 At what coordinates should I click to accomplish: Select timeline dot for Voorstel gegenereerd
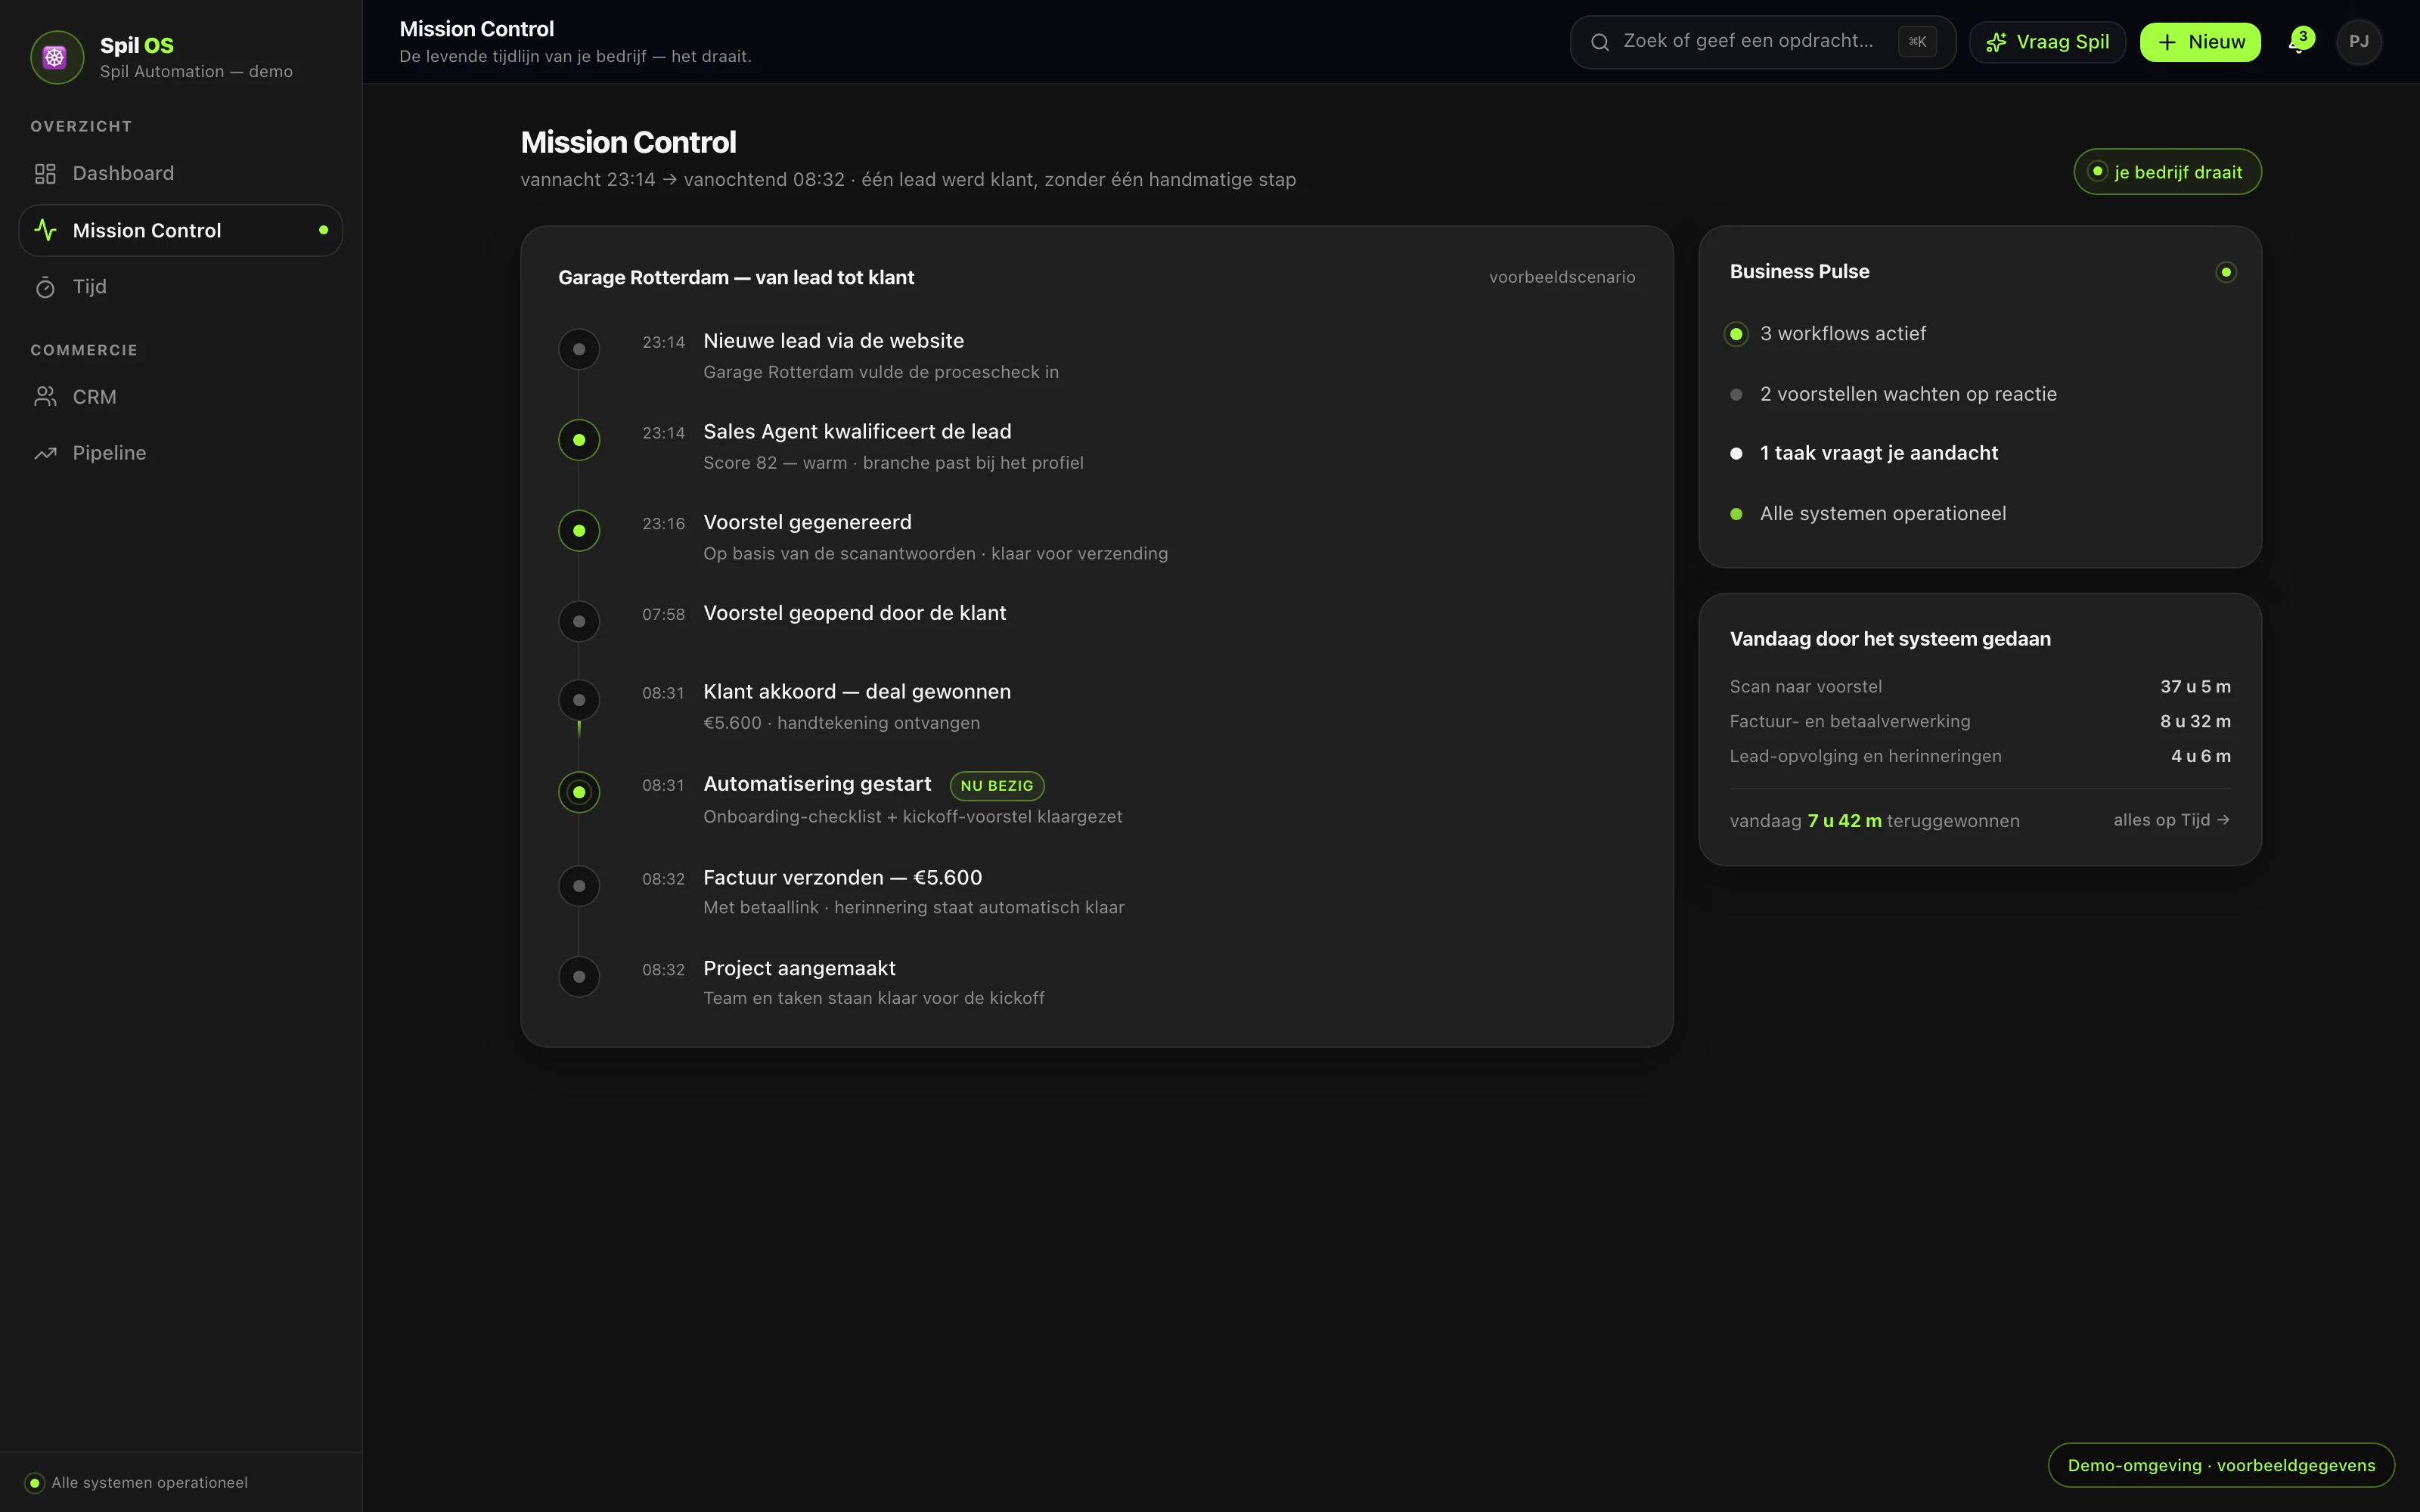pos(579,531)
